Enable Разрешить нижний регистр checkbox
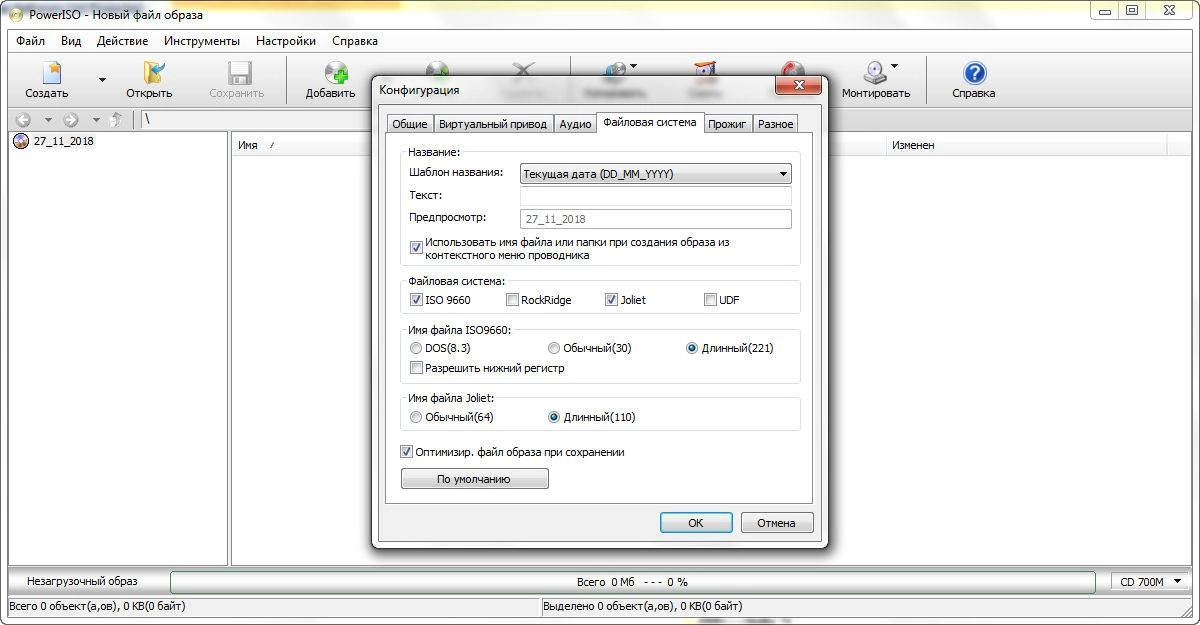The height and width of the screenshot is (625, 1200). point(417,368)
